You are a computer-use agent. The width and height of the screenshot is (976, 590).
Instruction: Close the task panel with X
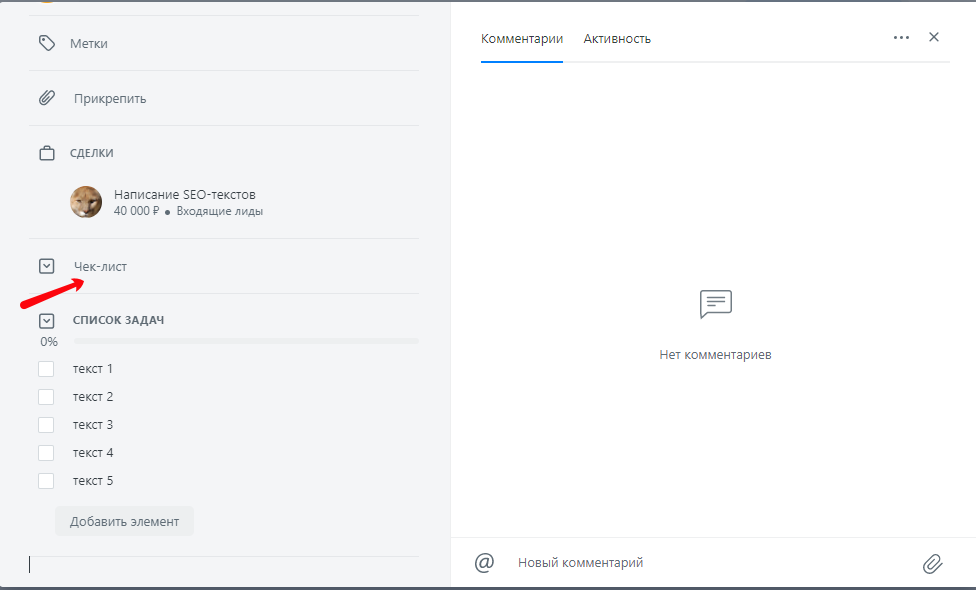(x=934, y=37)
